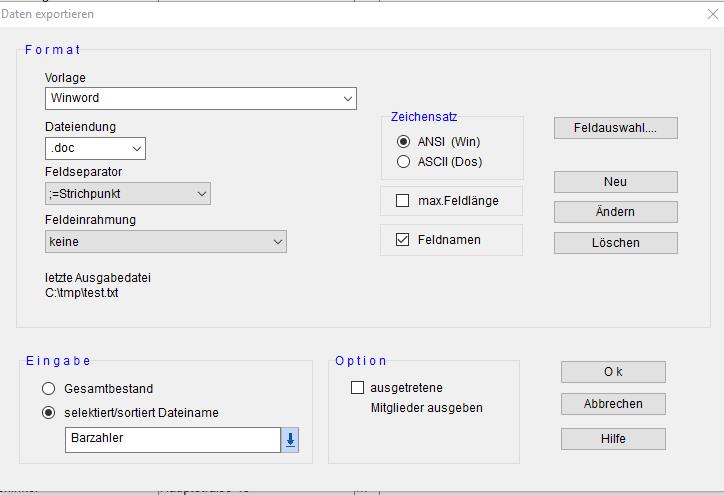Select the ANSI (Win) radio button
The height and width of the screenshot is (495, 724).
pos(403,141)
